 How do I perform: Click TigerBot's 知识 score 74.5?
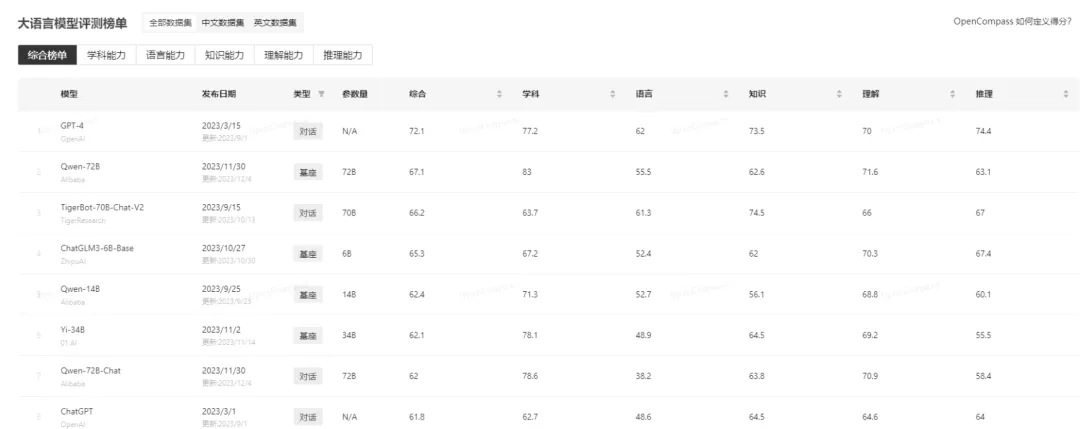[x=757, y=213]
